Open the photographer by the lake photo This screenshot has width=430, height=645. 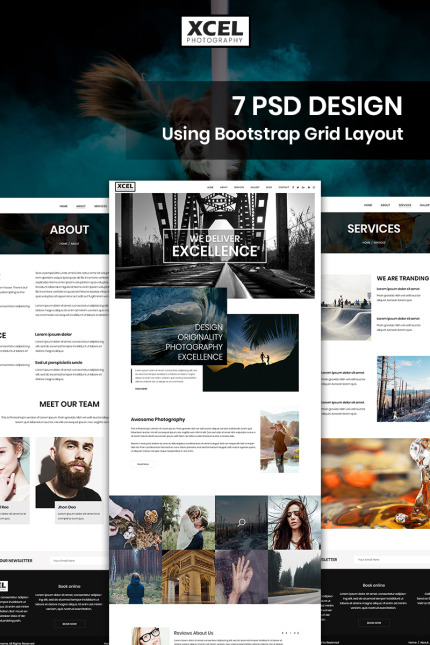point(279,441)
